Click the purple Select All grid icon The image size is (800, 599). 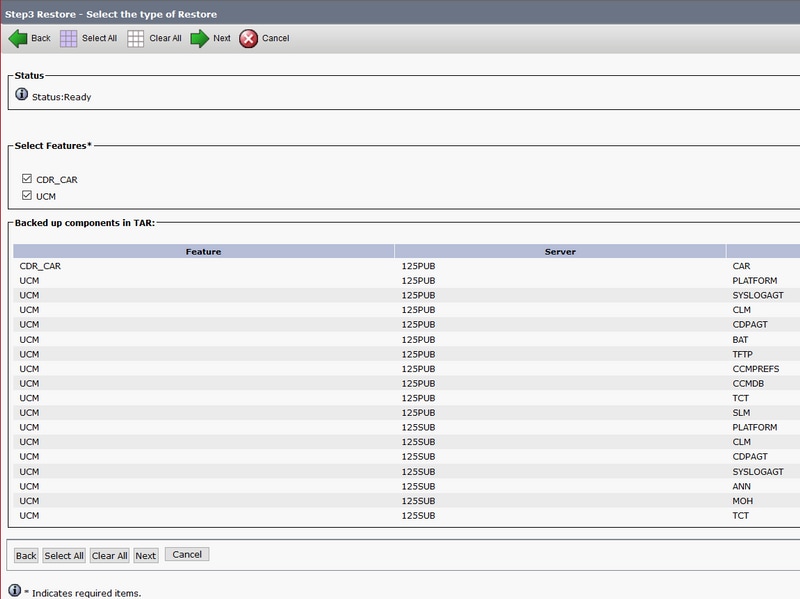(x=68, y=39)
